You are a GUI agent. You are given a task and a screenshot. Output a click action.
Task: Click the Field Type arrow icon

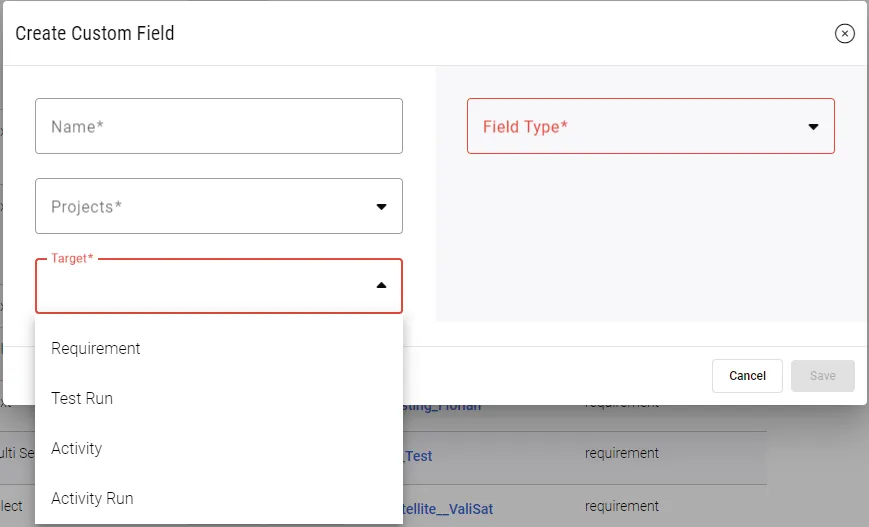pos(813,127)
